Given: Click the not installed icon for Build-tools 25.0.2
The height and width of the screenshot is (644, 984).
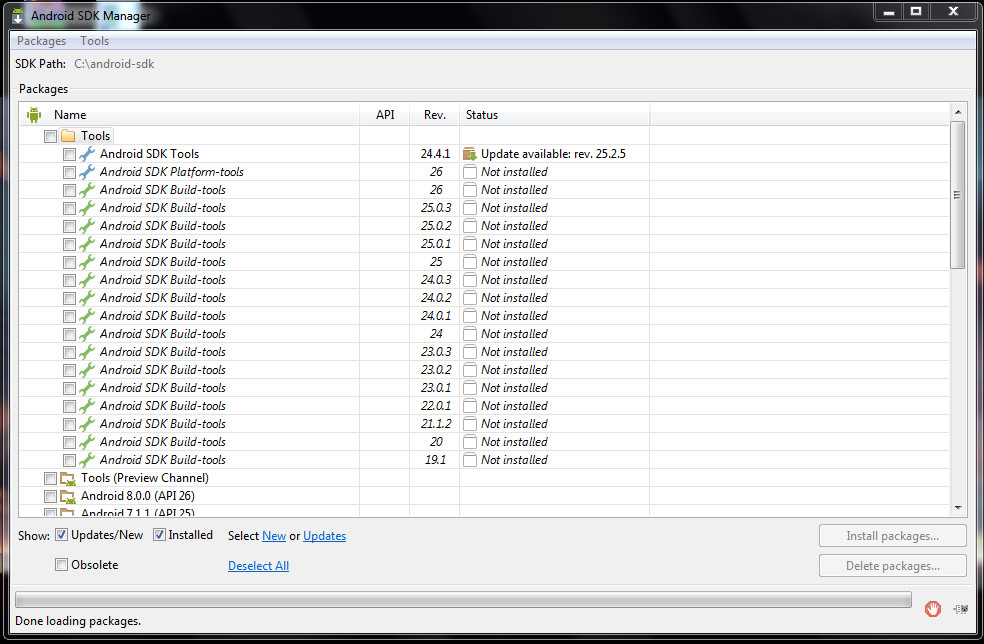Looking at the screenshot, I should 469,226.
